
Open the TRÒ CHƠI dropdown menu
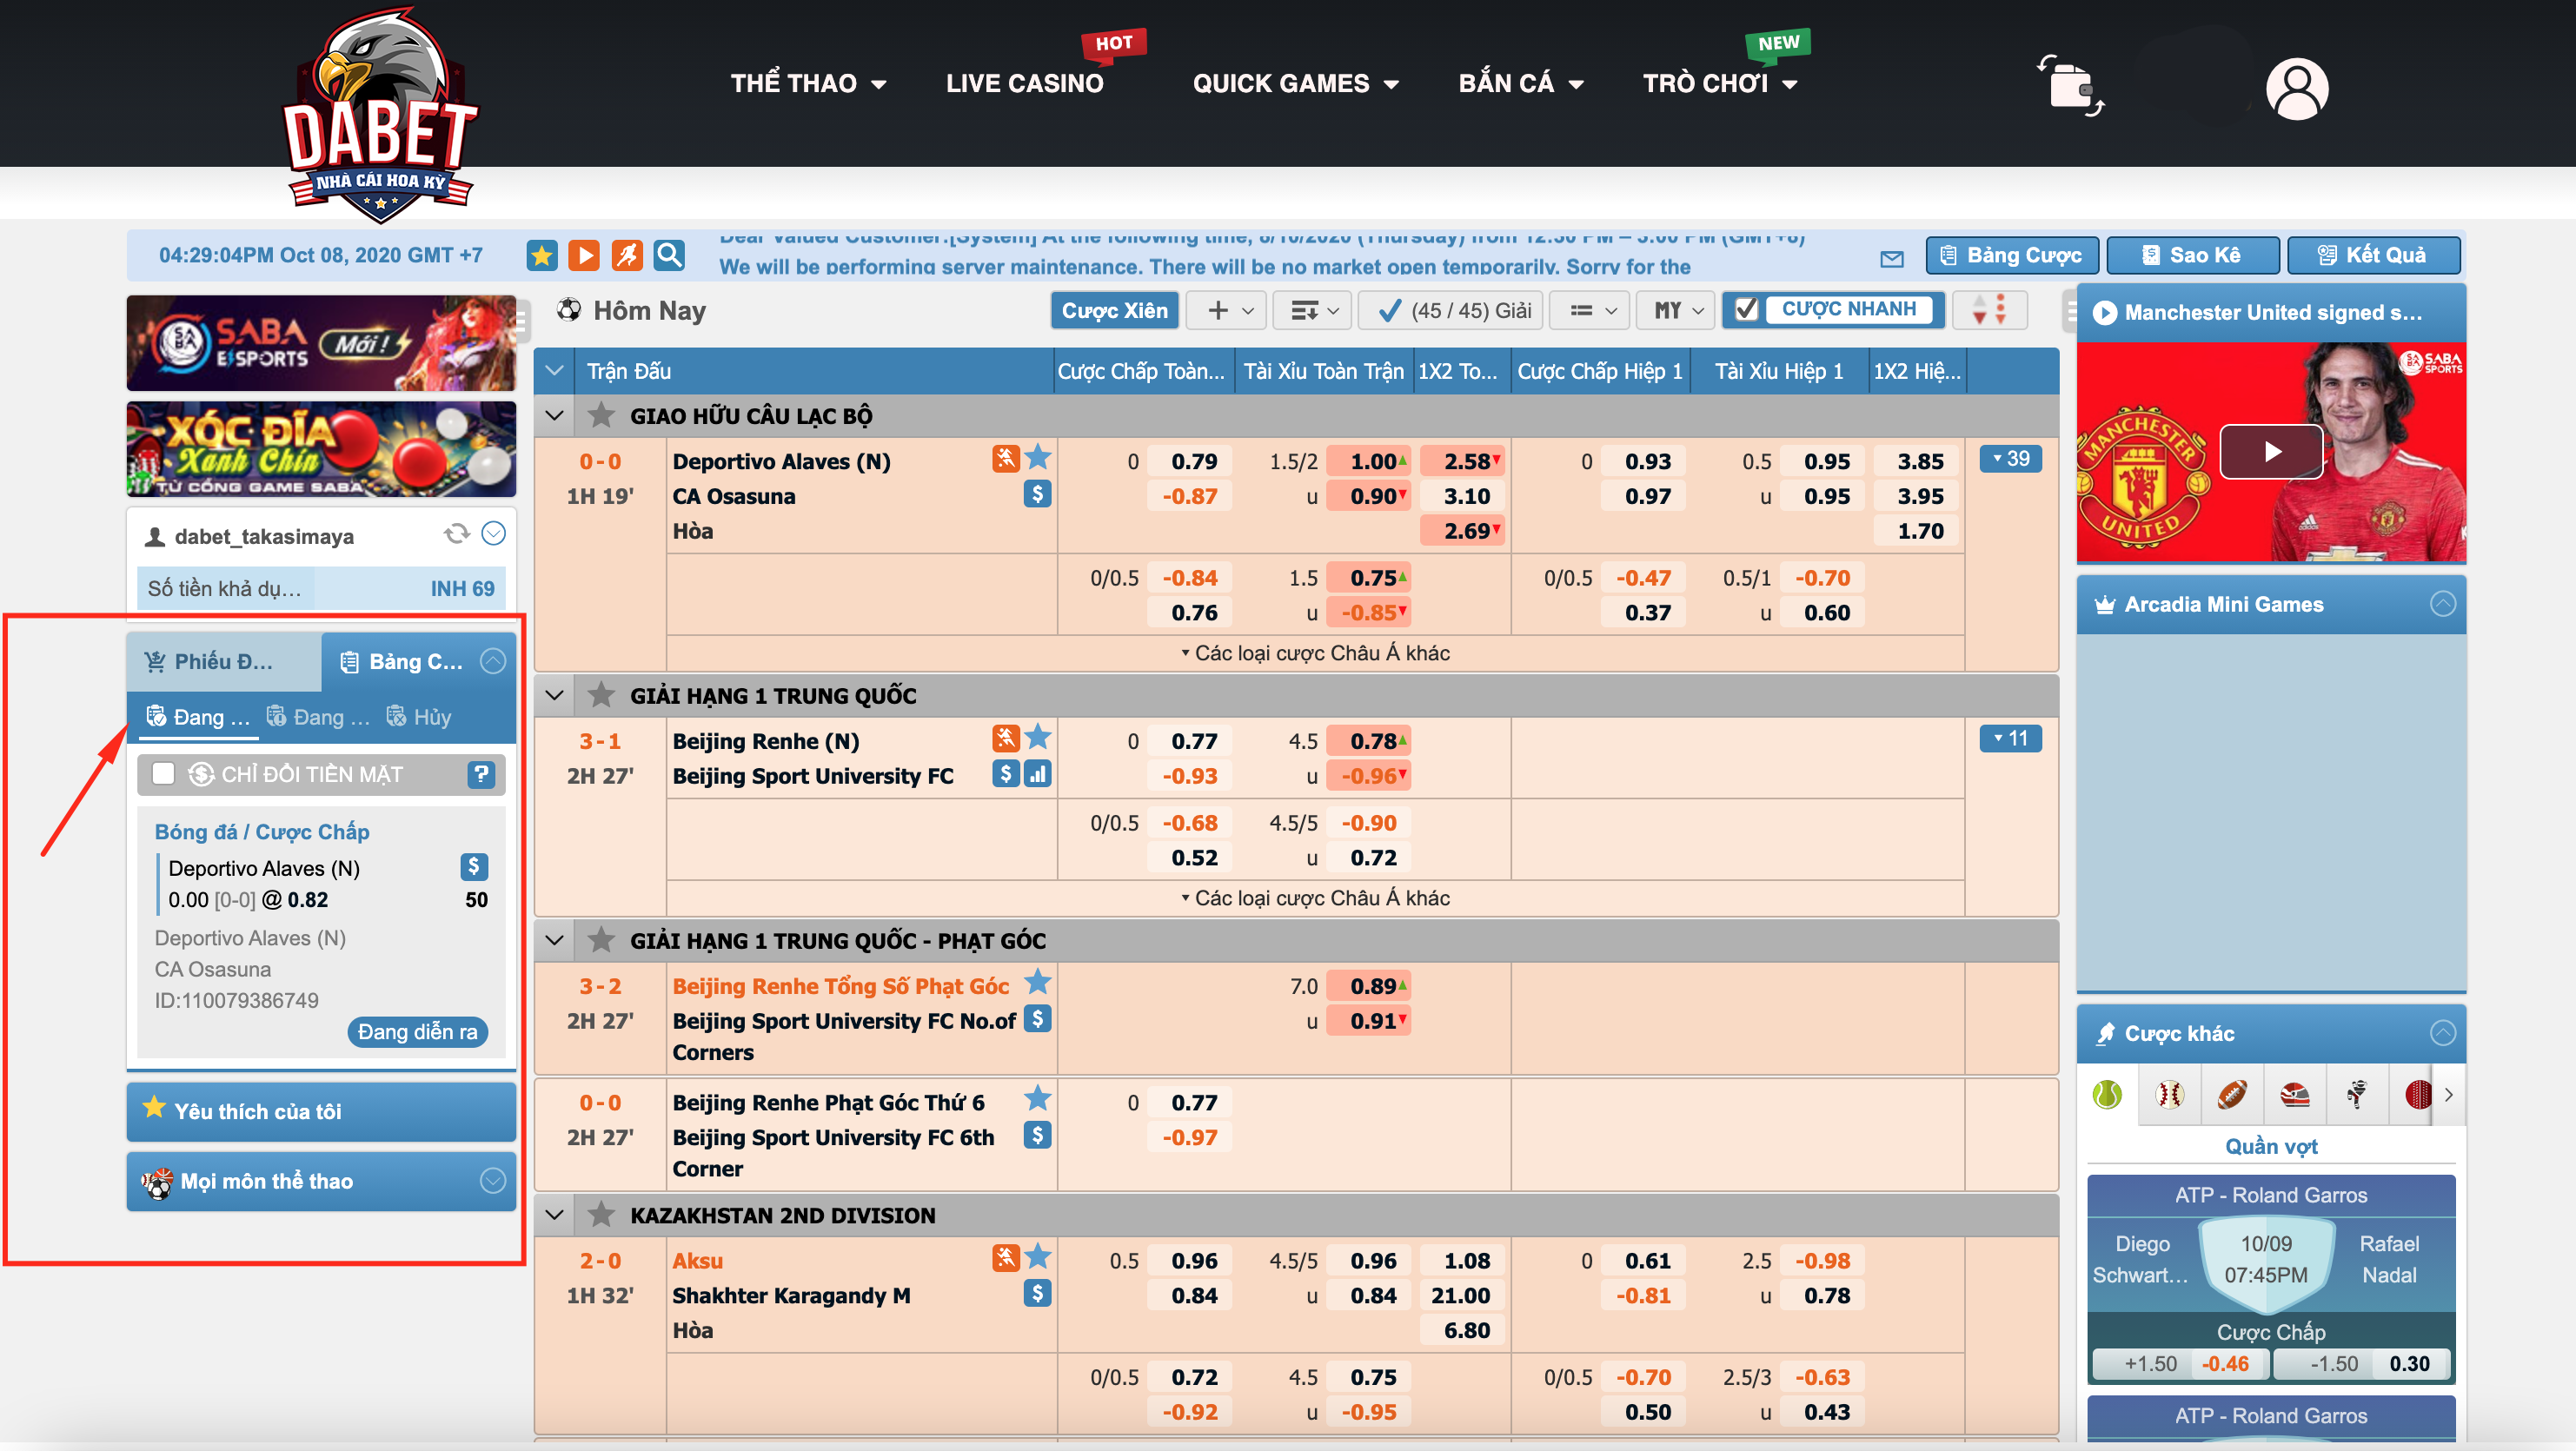click(1720, 83)
